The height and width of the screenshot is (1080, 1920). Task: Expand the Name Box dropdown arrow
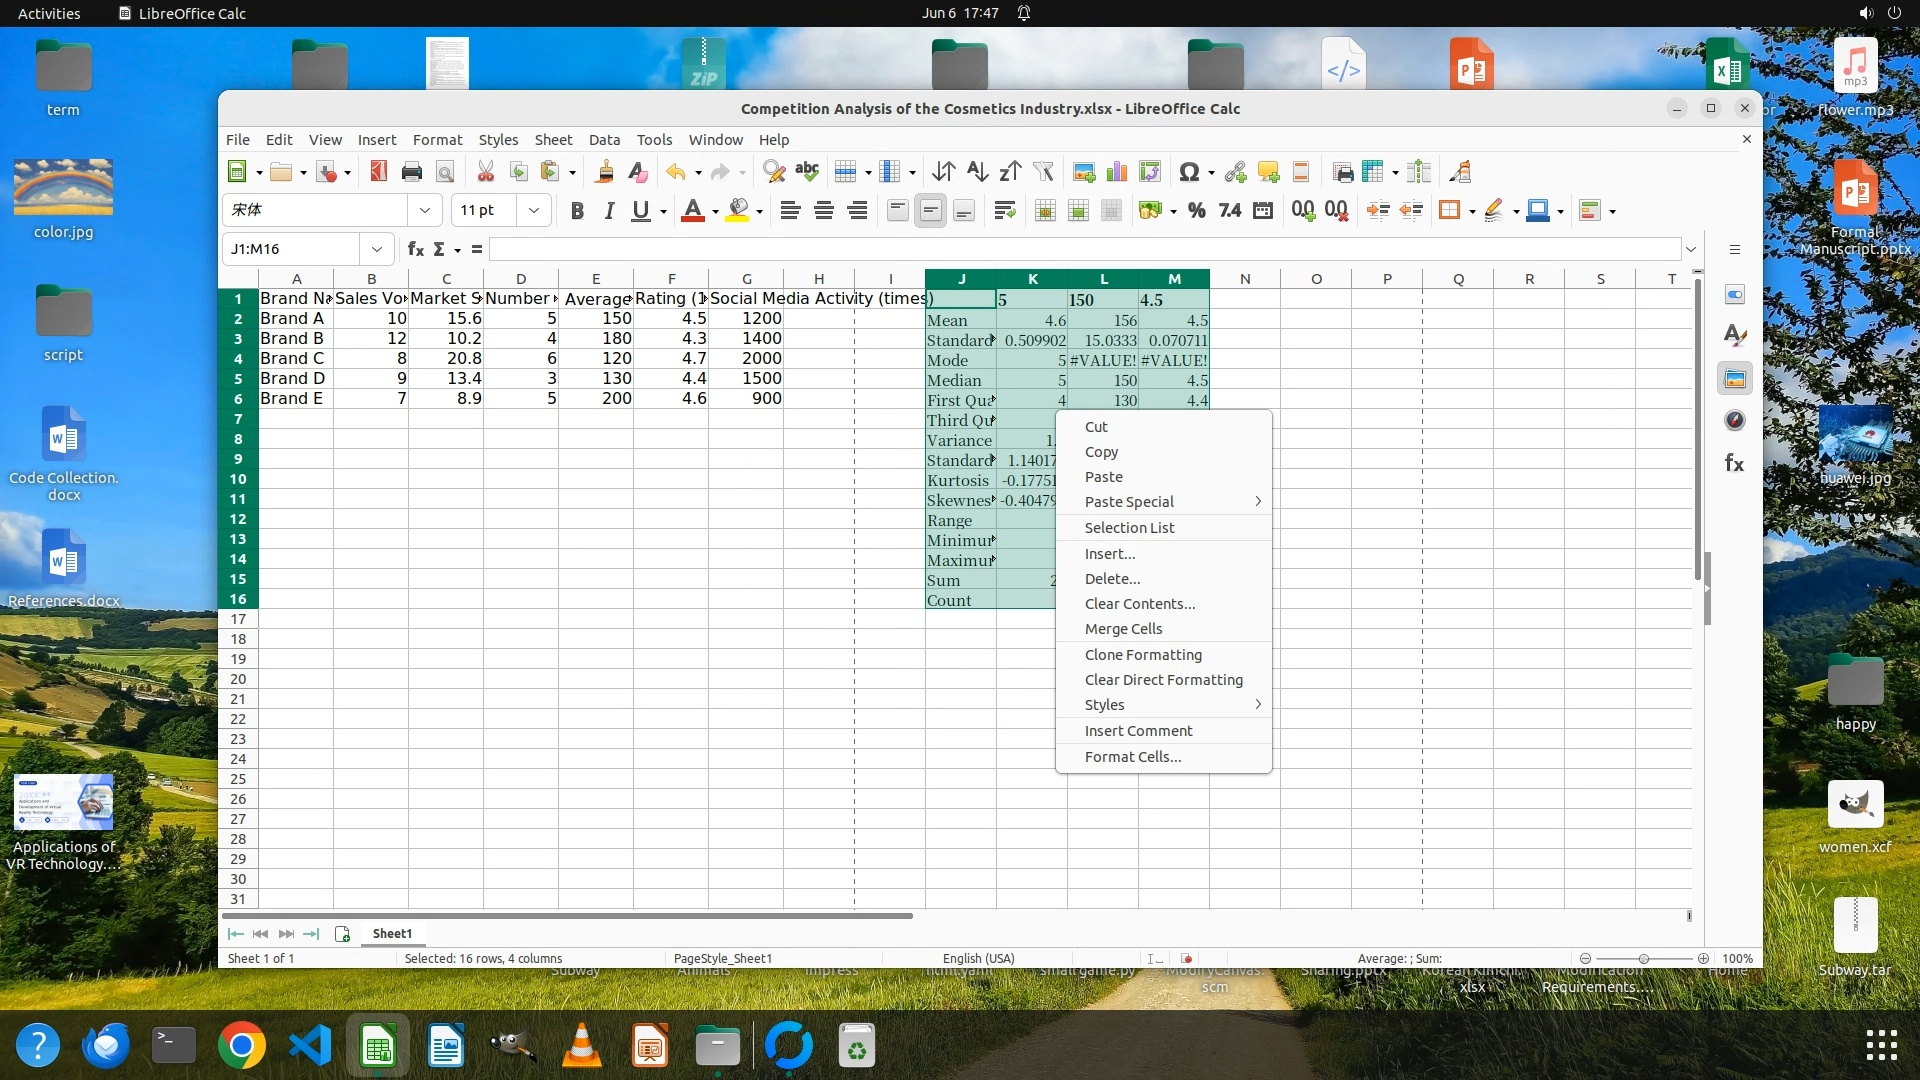click(x=377, y=249)
